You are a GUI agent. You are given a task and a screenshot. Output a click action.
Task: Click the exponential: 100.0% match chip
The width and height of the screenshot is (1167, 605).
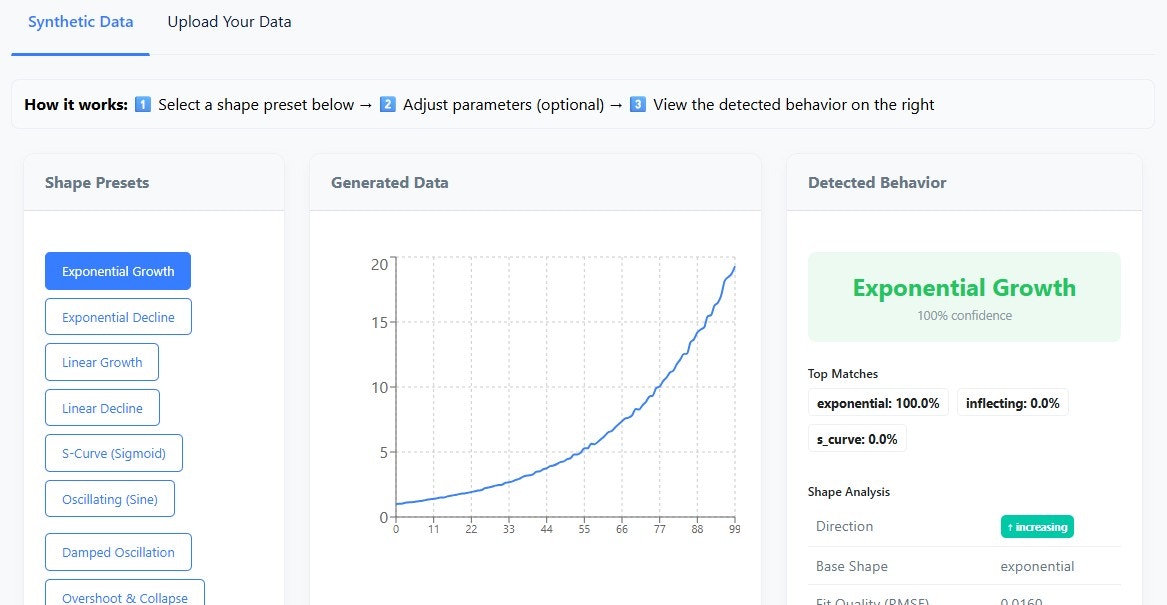tap(878, 402)
